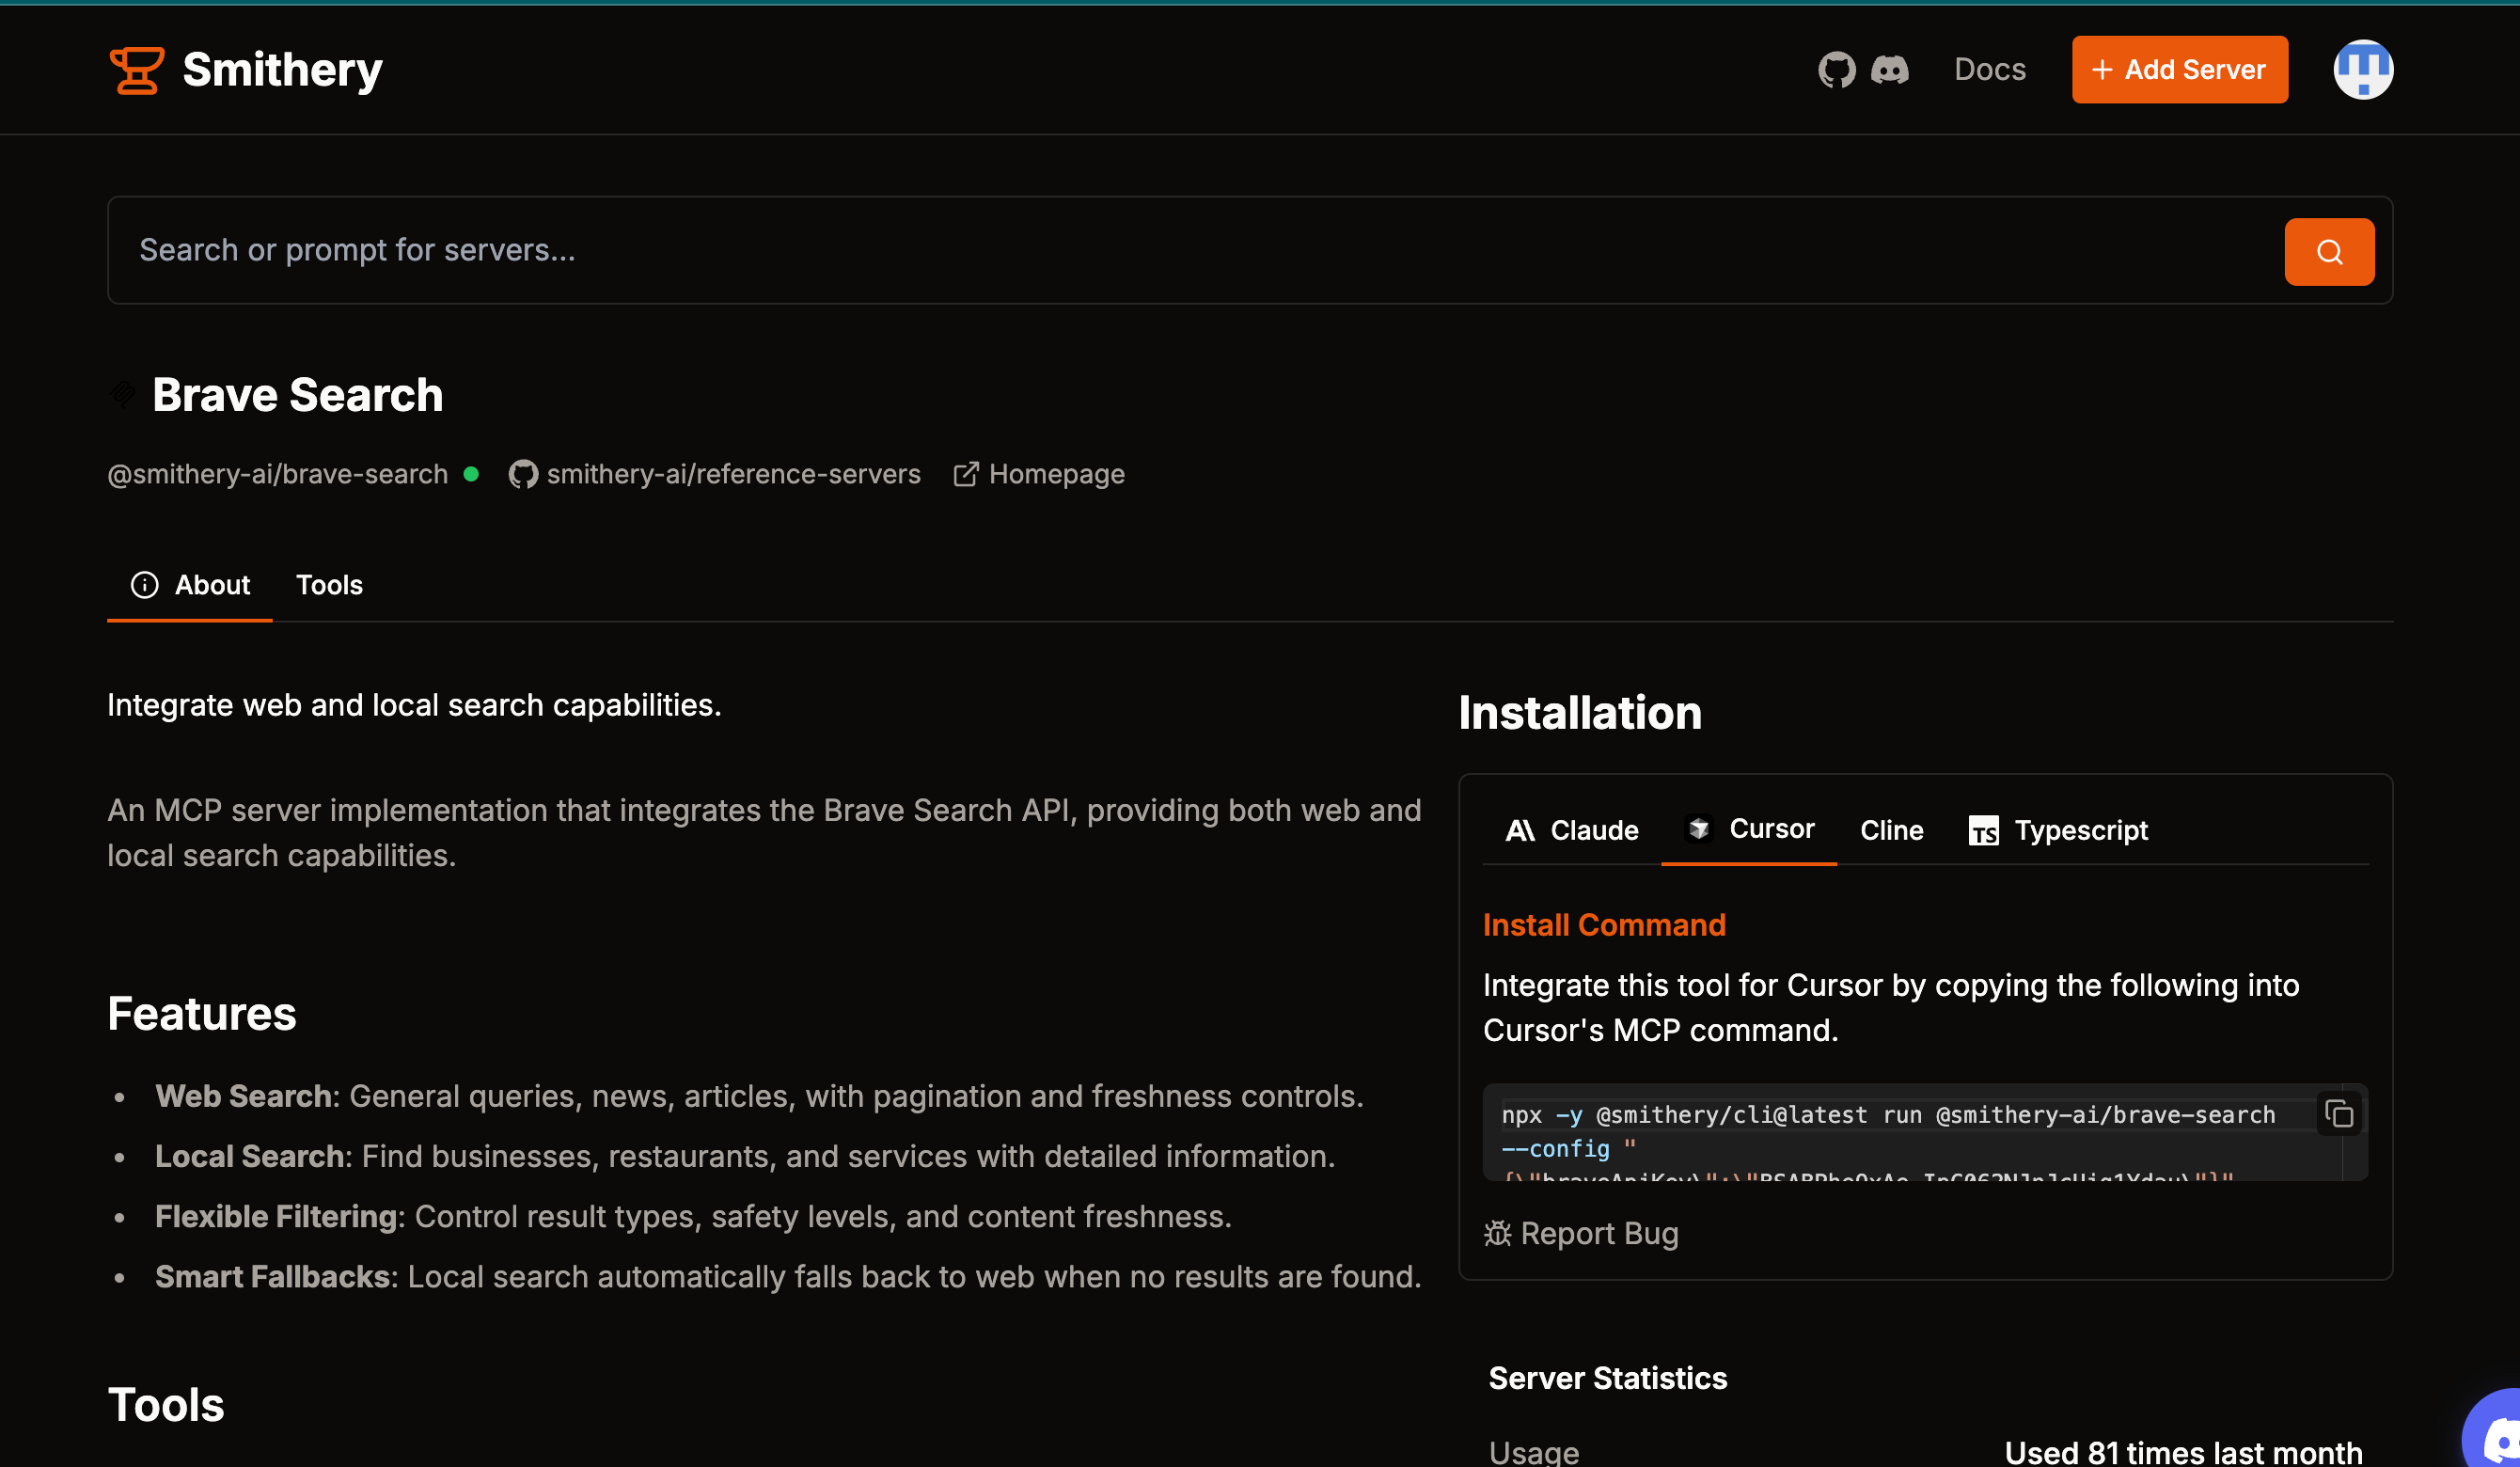Image resolution: width=2520 pixels, height=1467 pixels.
Task: Click the Server Statistics heading
Action: (x=1608, y=1378)
